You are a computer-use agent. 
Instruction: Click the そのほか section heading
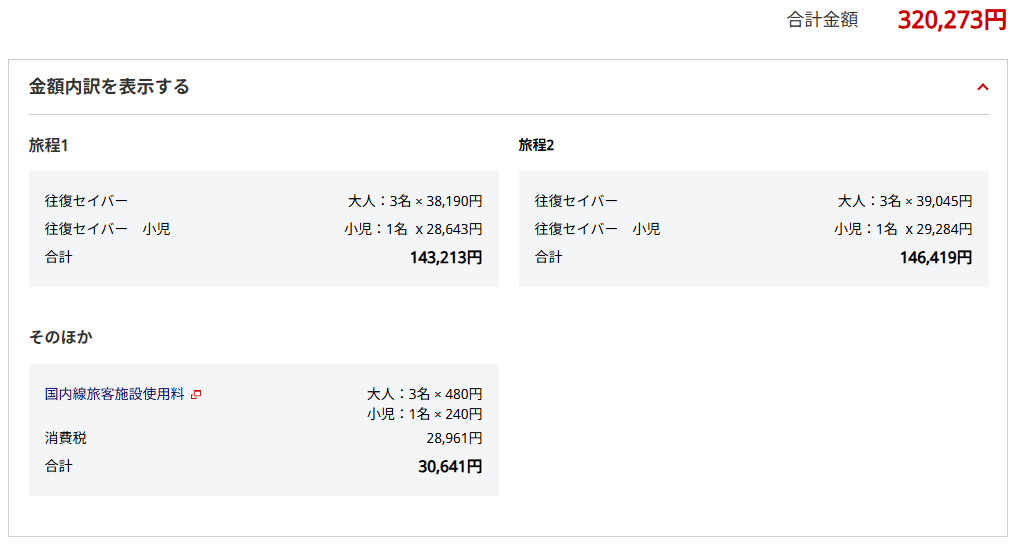click(x=61, y=337)
